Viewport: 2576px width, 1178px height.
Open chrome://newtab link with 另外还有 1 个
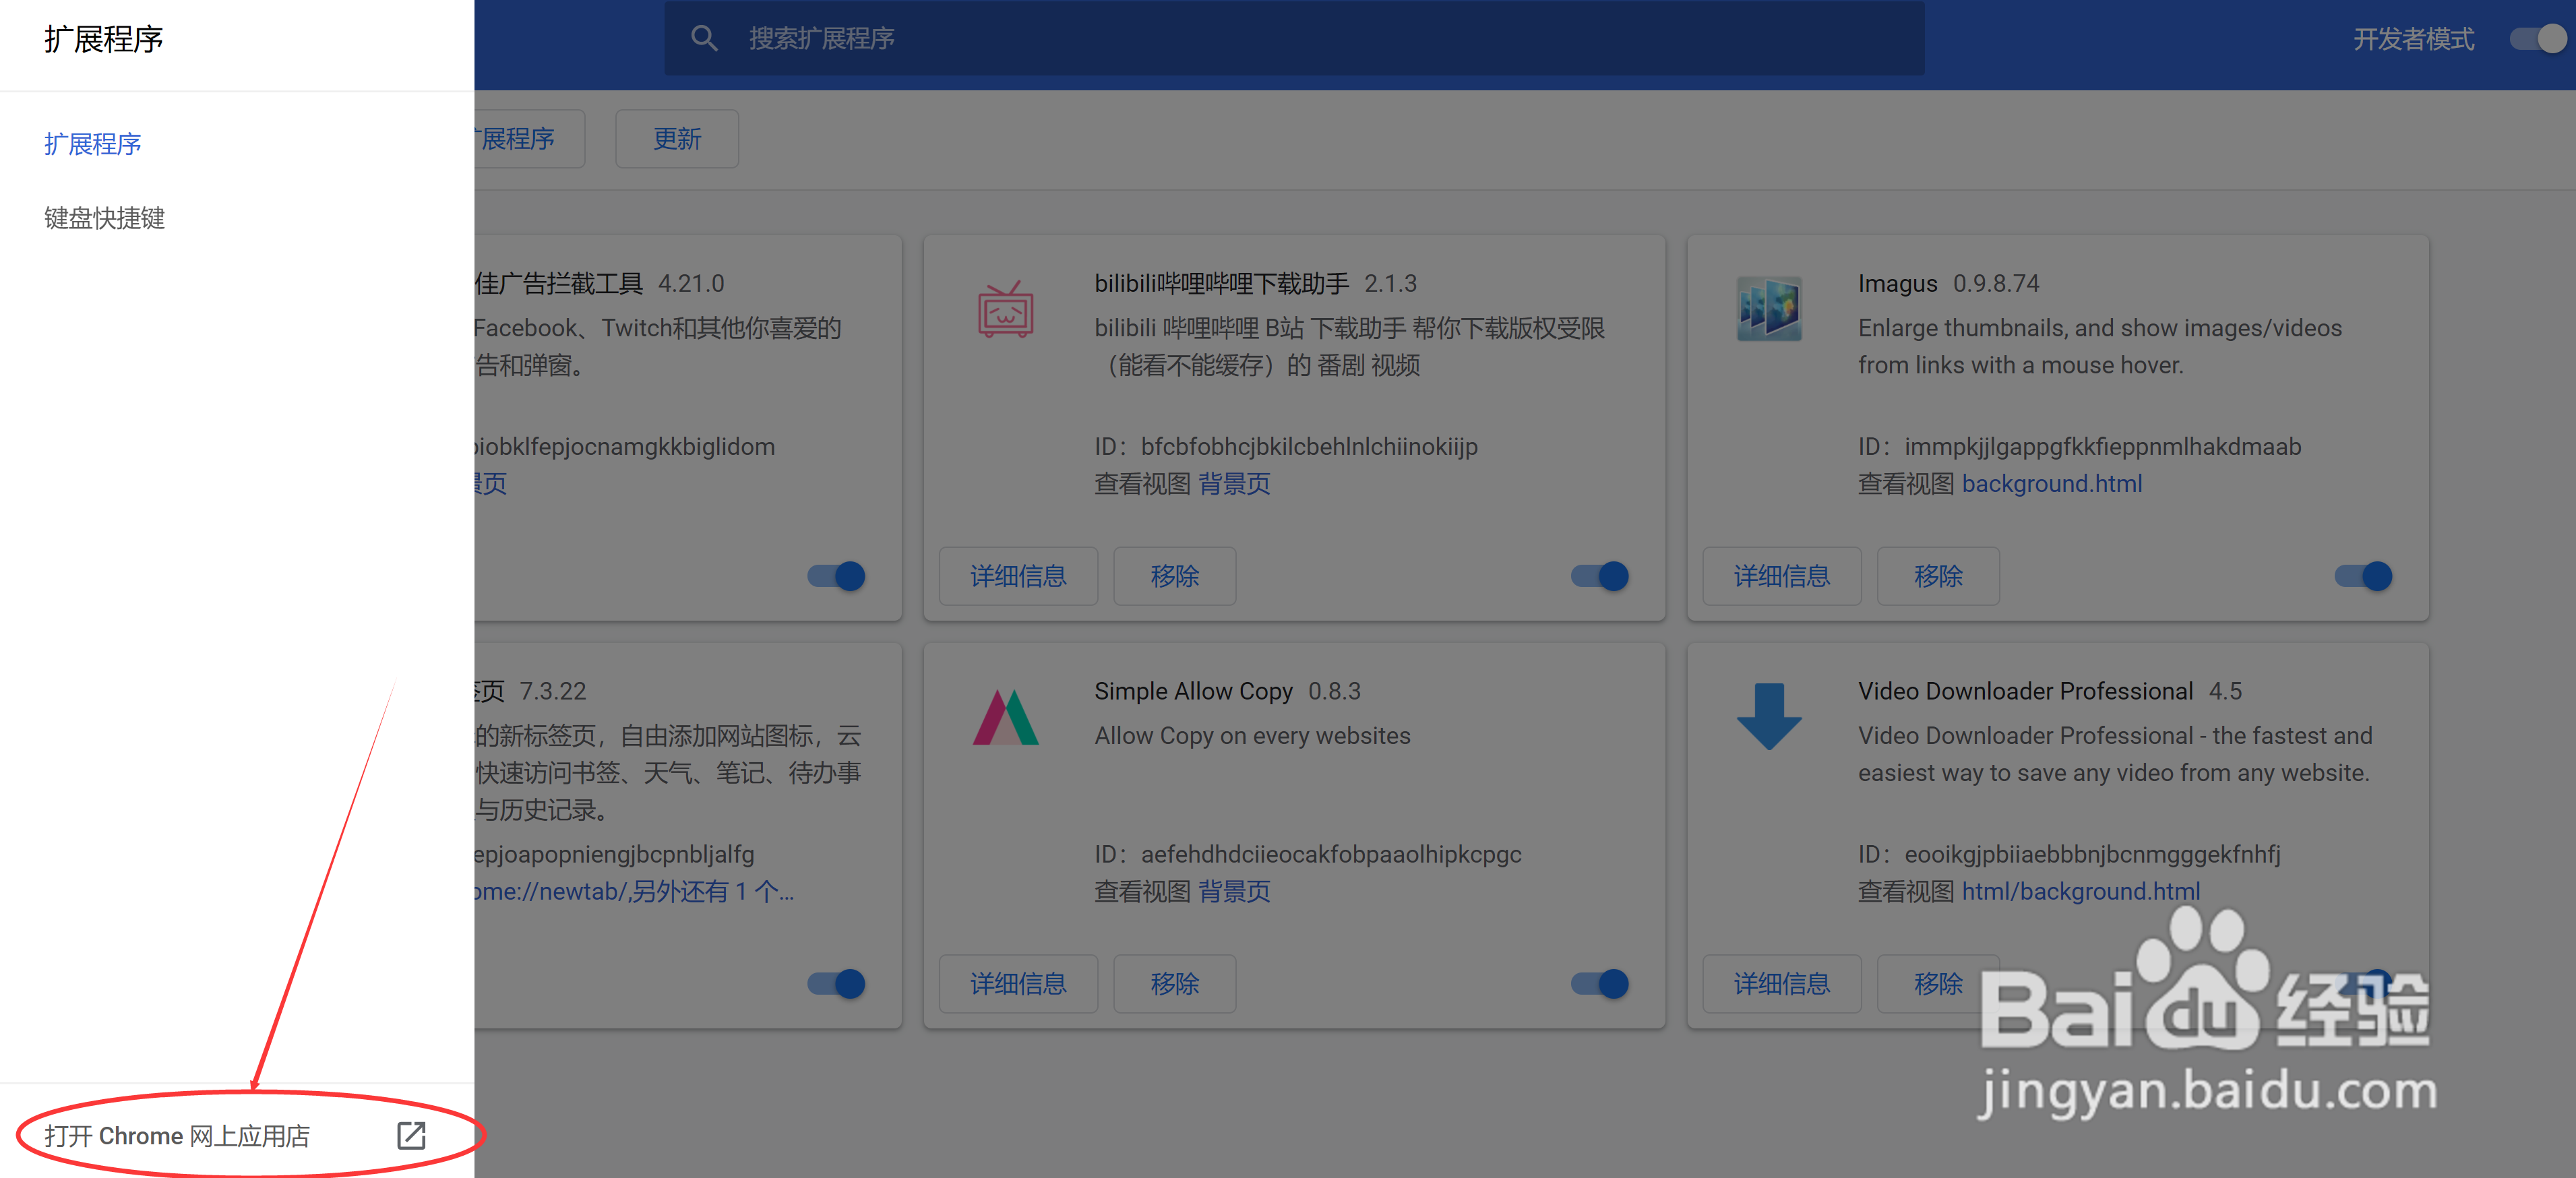click(634, 891)
